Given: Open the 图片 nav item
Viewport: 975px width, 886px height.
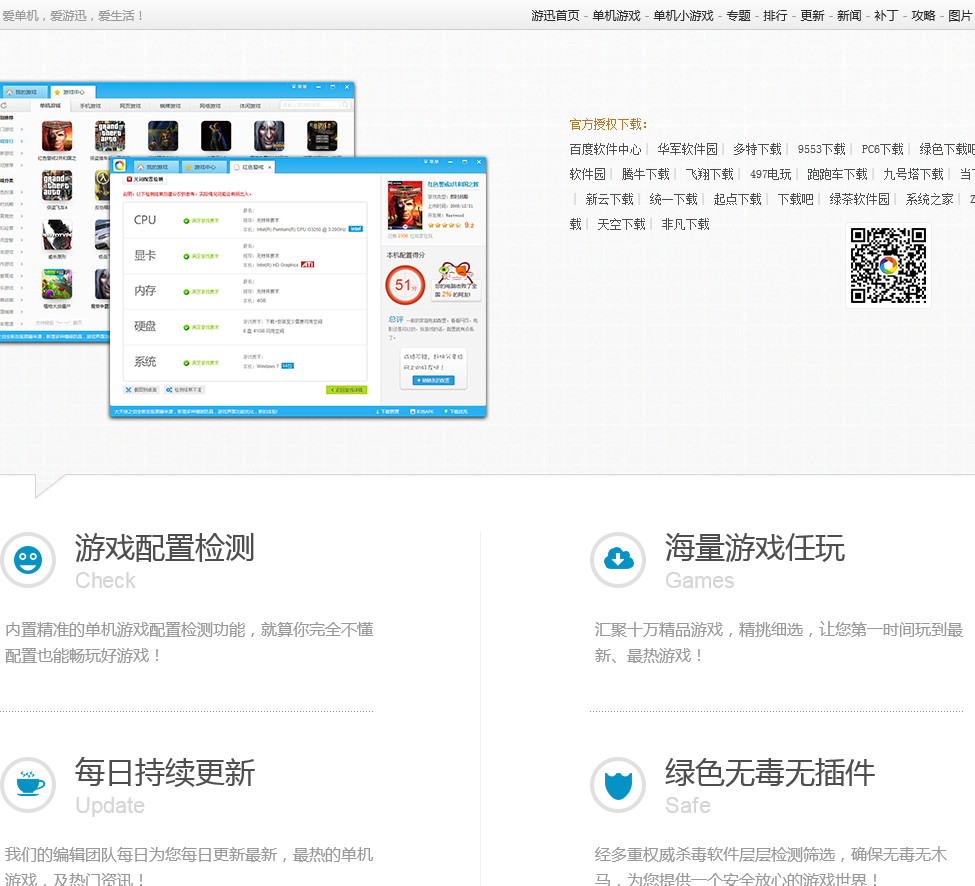Looking at the screenshot, I should click(960, 16).
